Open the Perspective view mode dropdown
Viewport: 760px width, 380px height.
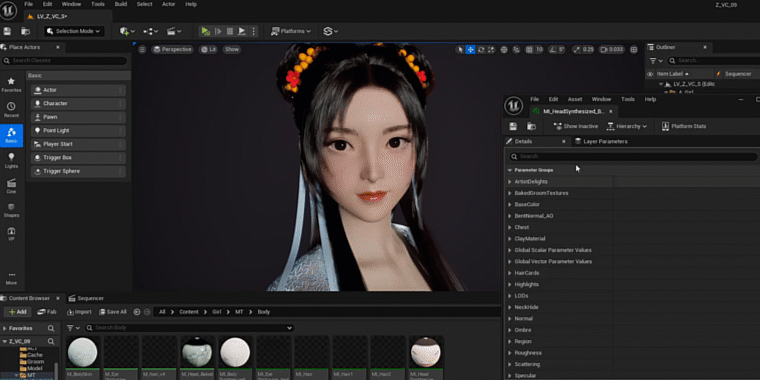(172, 49)
